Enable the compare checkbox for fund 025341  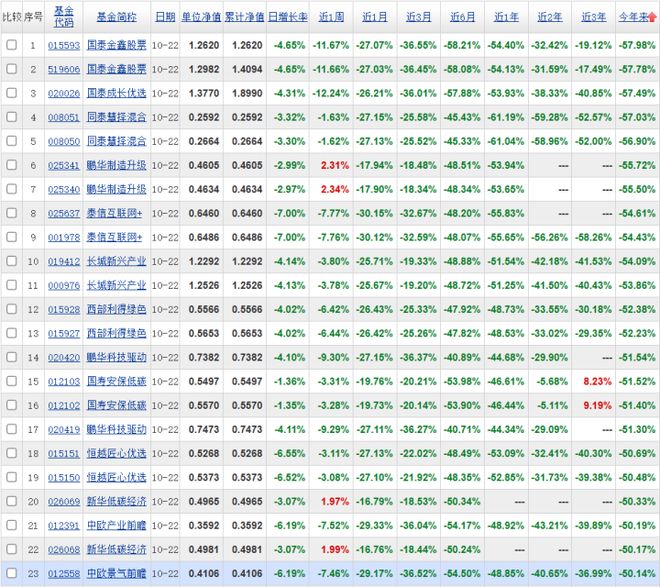[x=12, y=165]
